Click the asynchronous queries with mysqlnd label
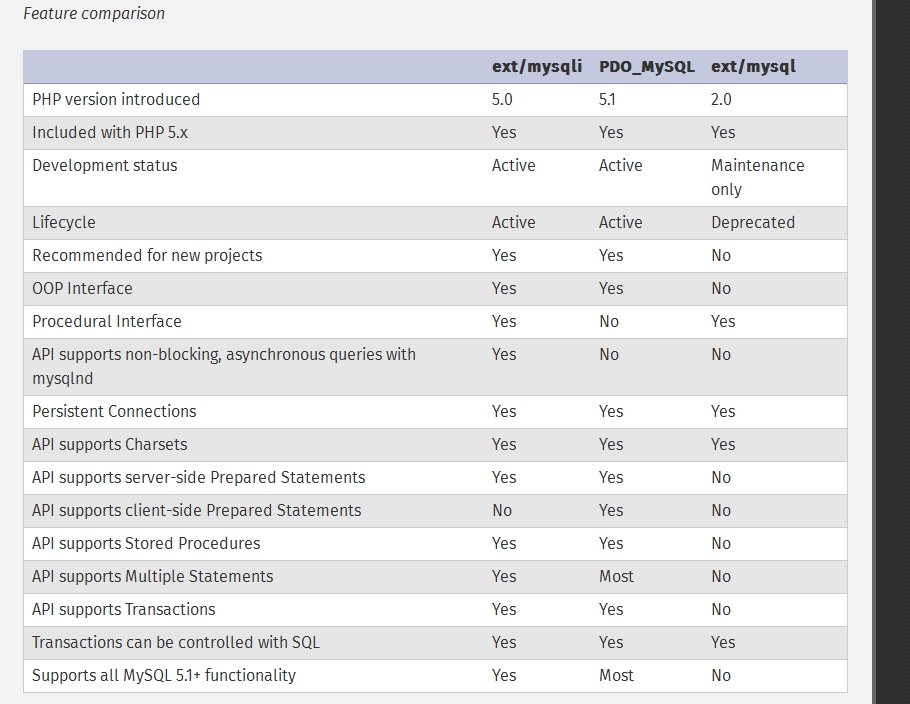The image size is (910, 704). click(224, 367)
